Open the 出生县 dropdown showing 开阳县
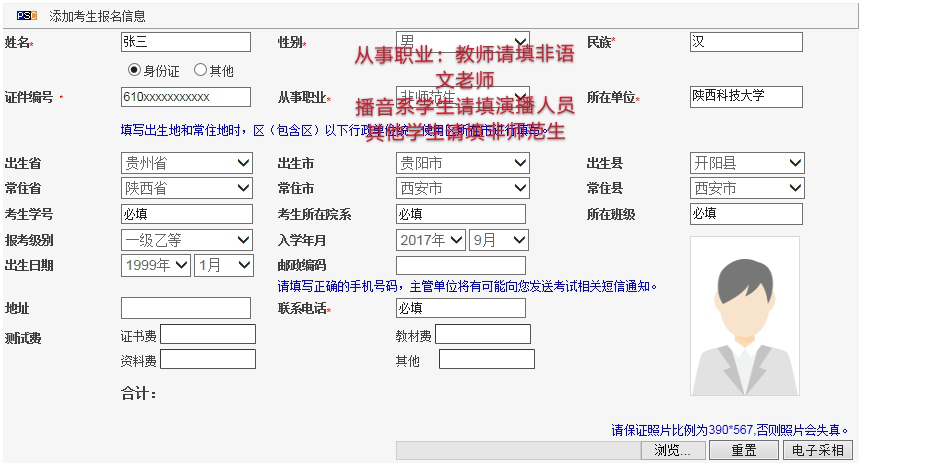945x473 pixels. 747,163
